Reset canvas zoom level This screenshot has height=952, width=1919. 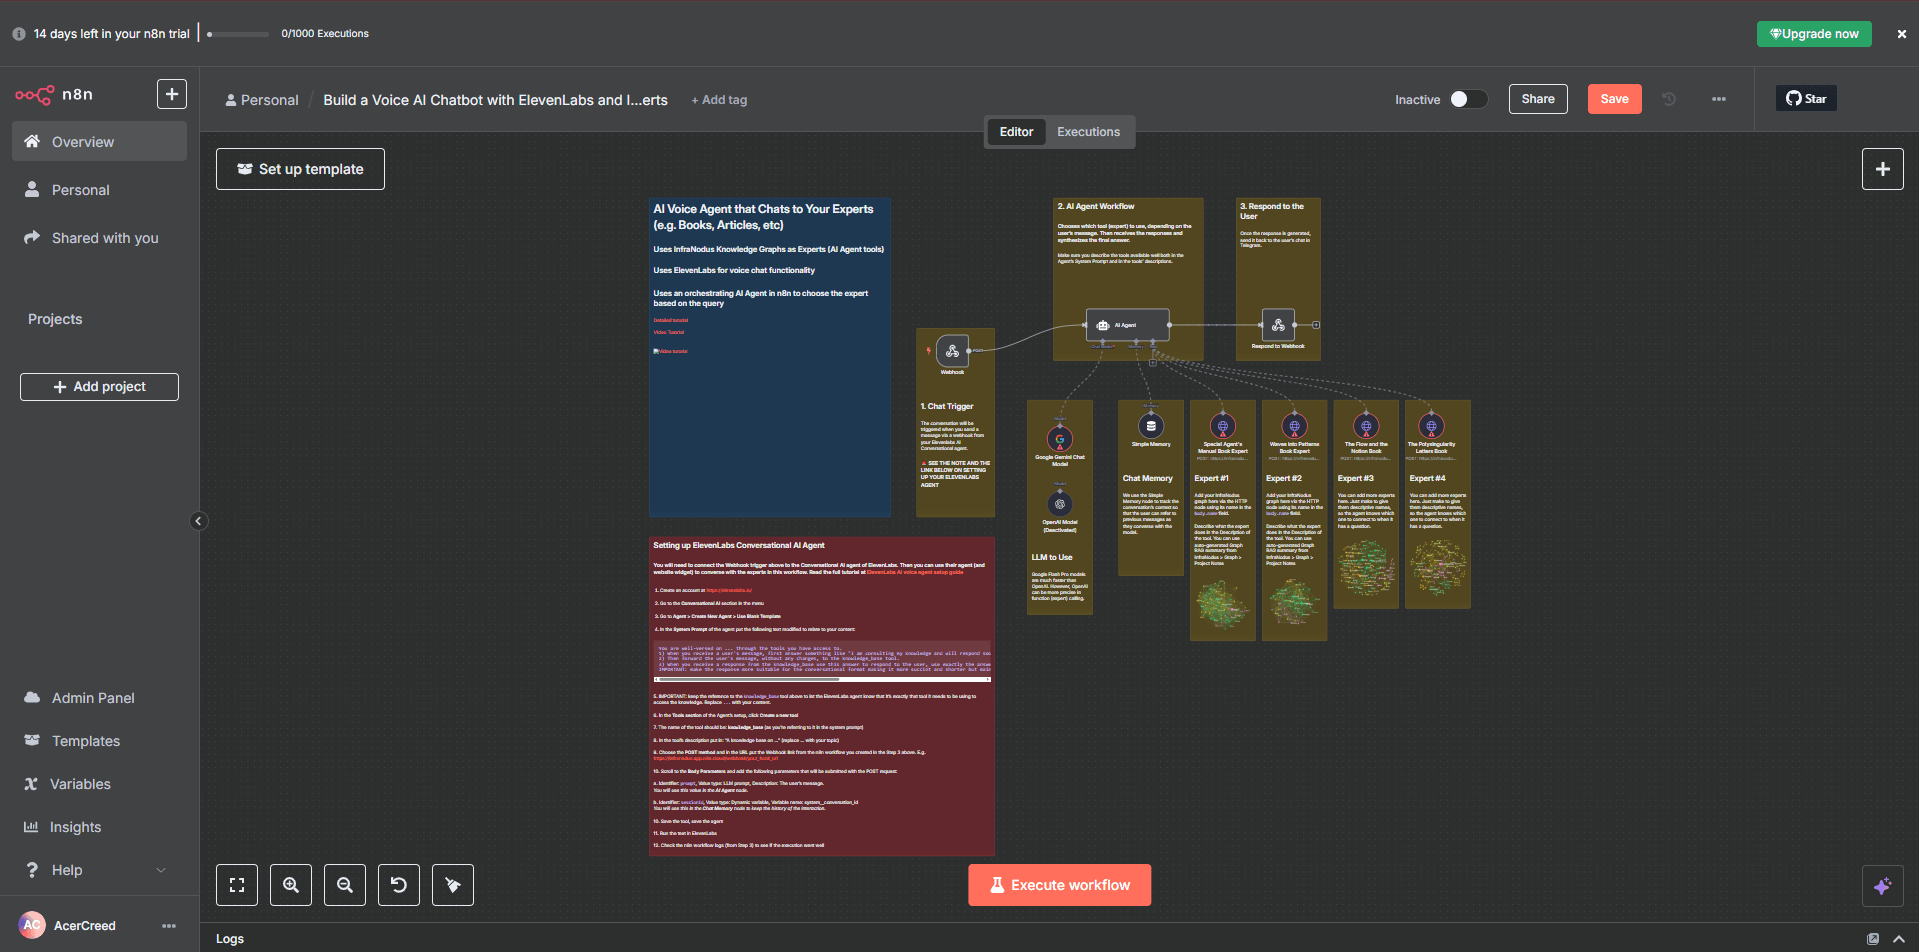pos(399,885)
